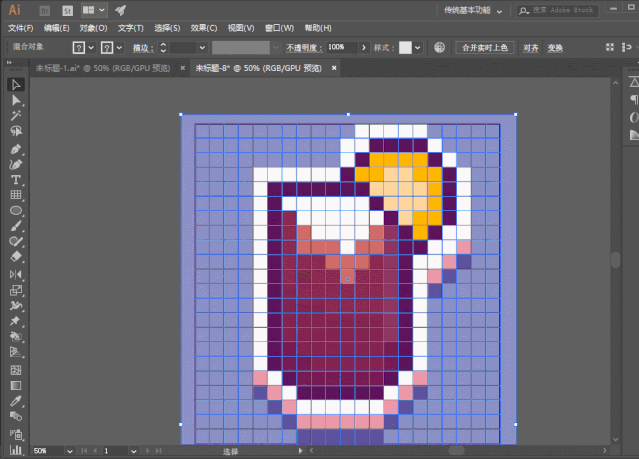Open the stroke weight dropdown

[202, 47]
